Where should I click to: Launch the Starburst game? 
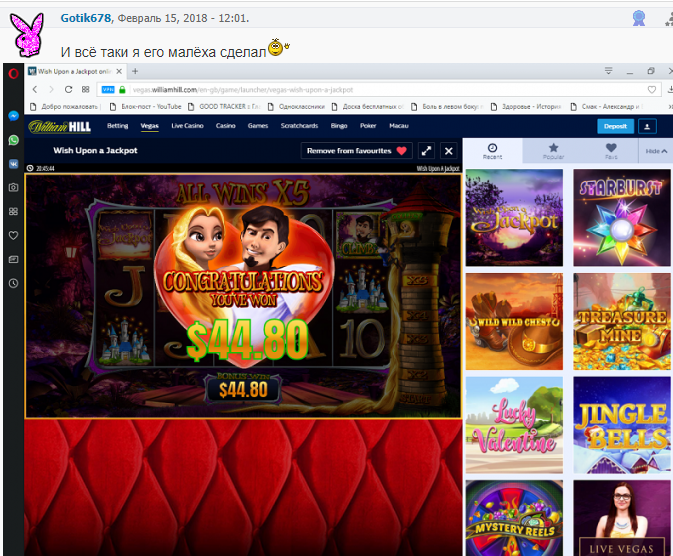[x=622, y=217]
